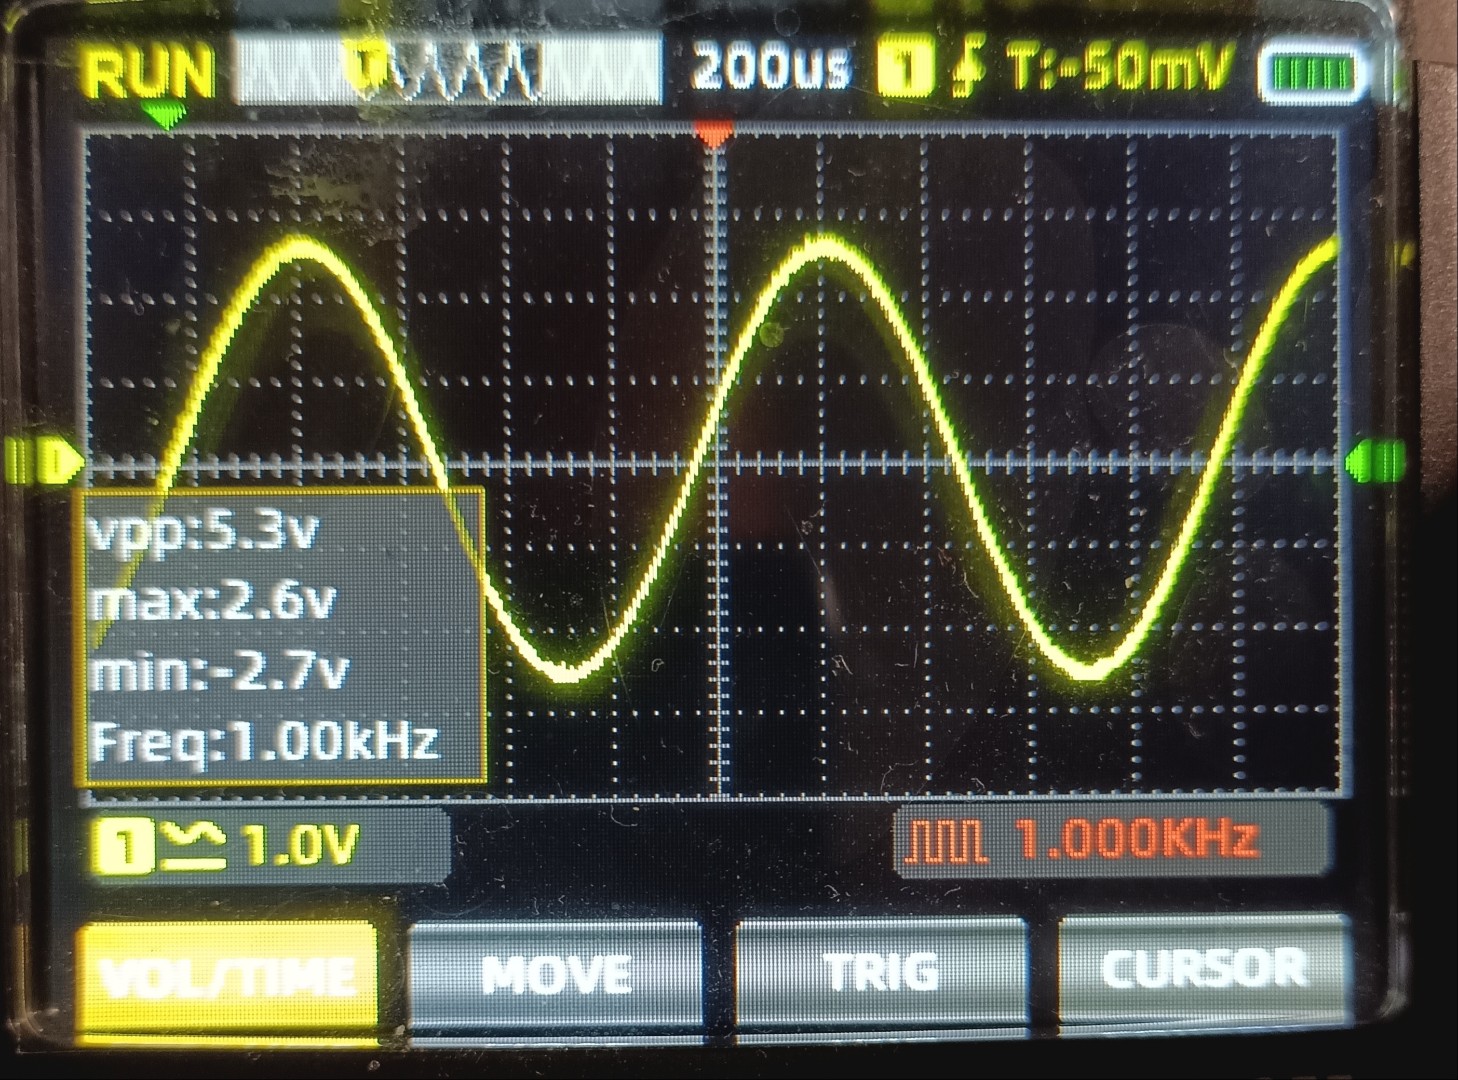Select the Freq:1.00kHz measurement readout

265,742
